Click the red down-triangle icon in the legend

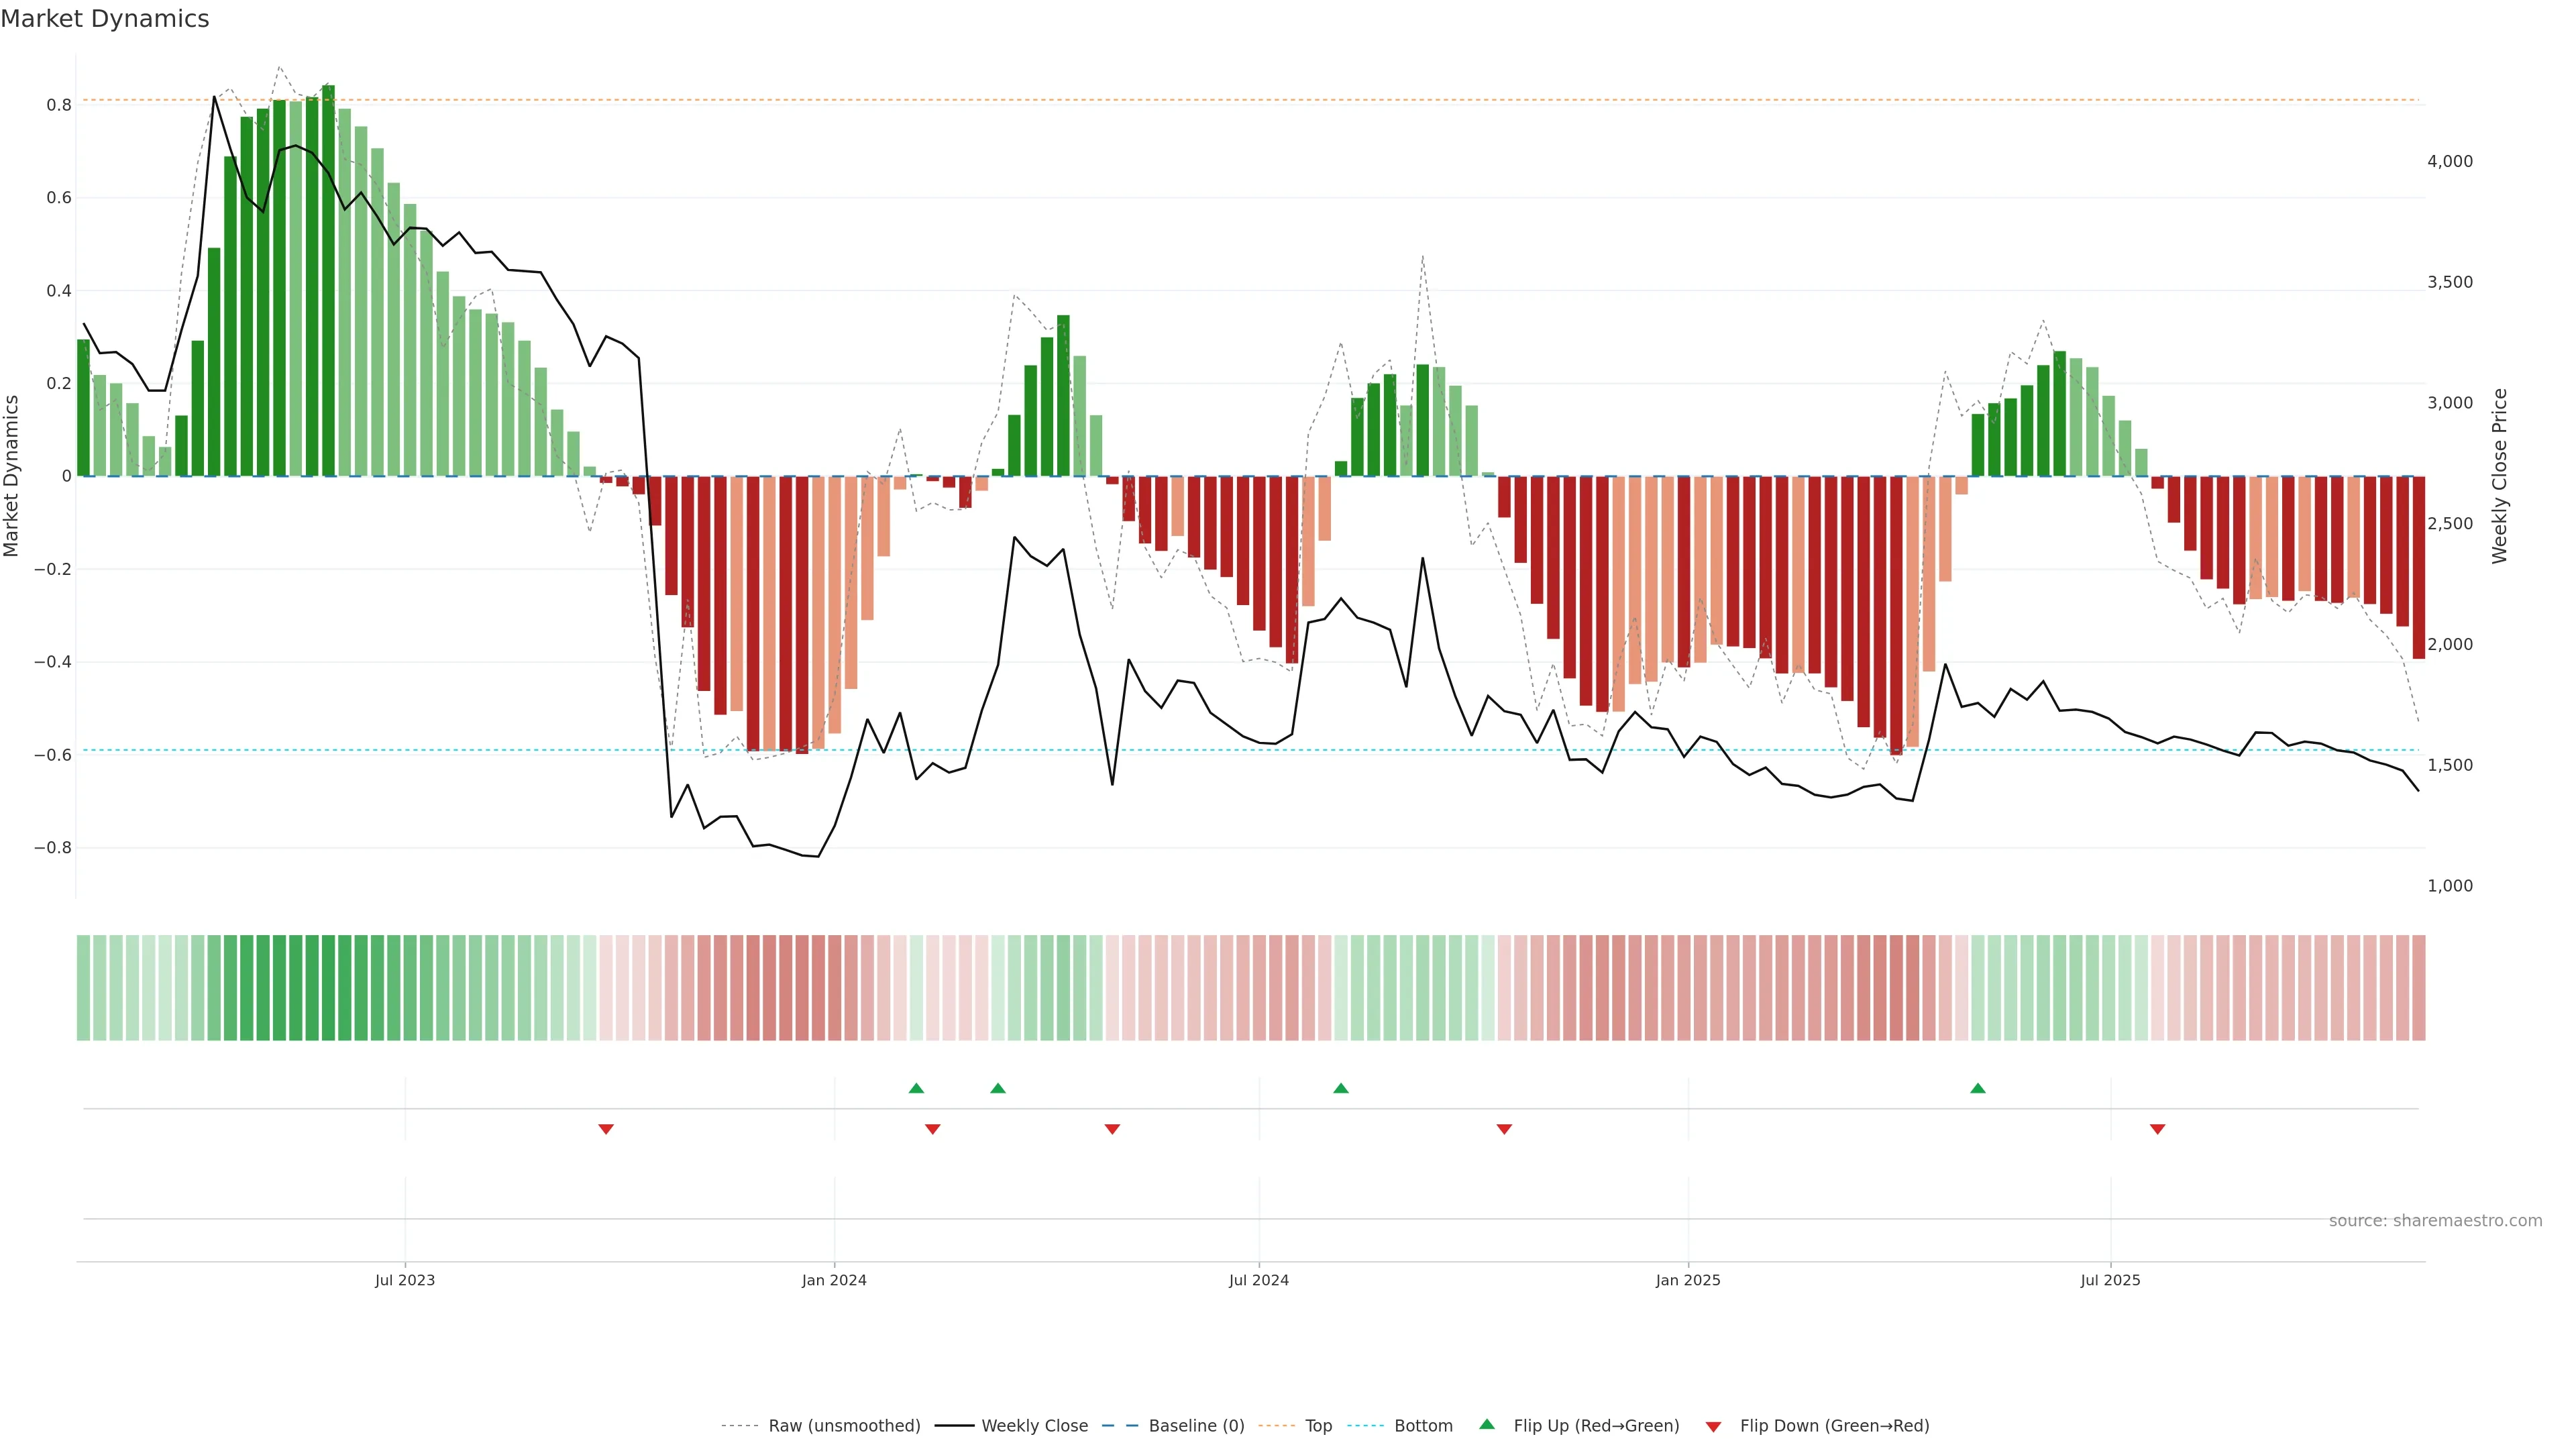coord(1713,1426)
